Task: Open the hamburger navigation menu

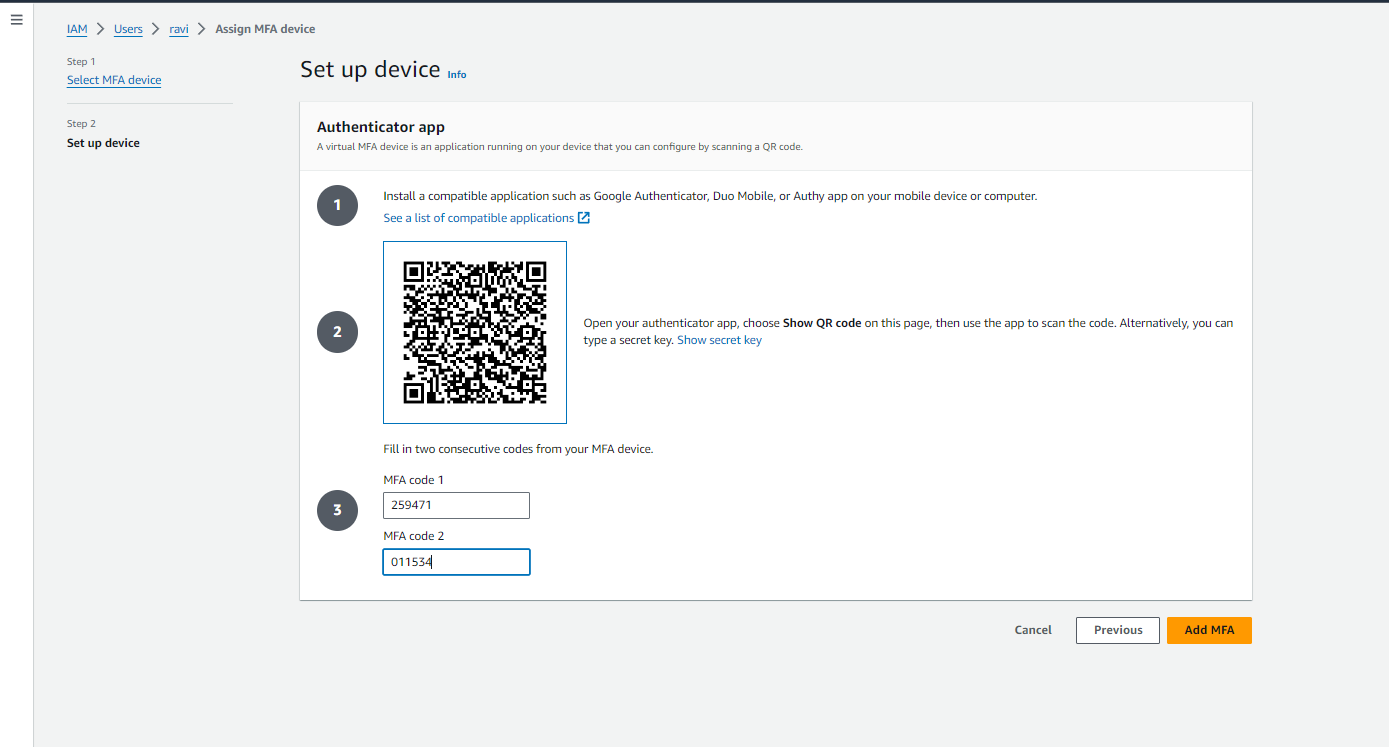Action: (16, 20)
